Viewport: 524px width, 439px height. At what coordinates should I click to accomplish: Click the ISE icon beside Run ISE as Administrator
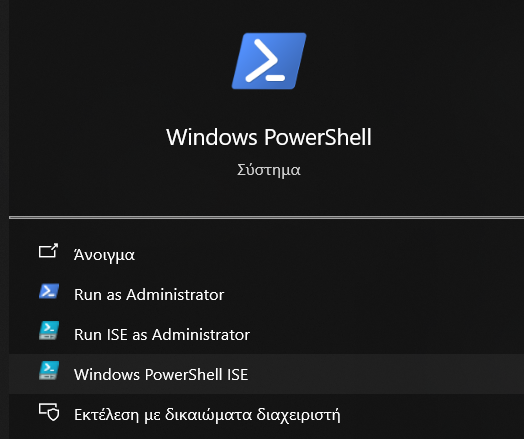coord(49,331)
